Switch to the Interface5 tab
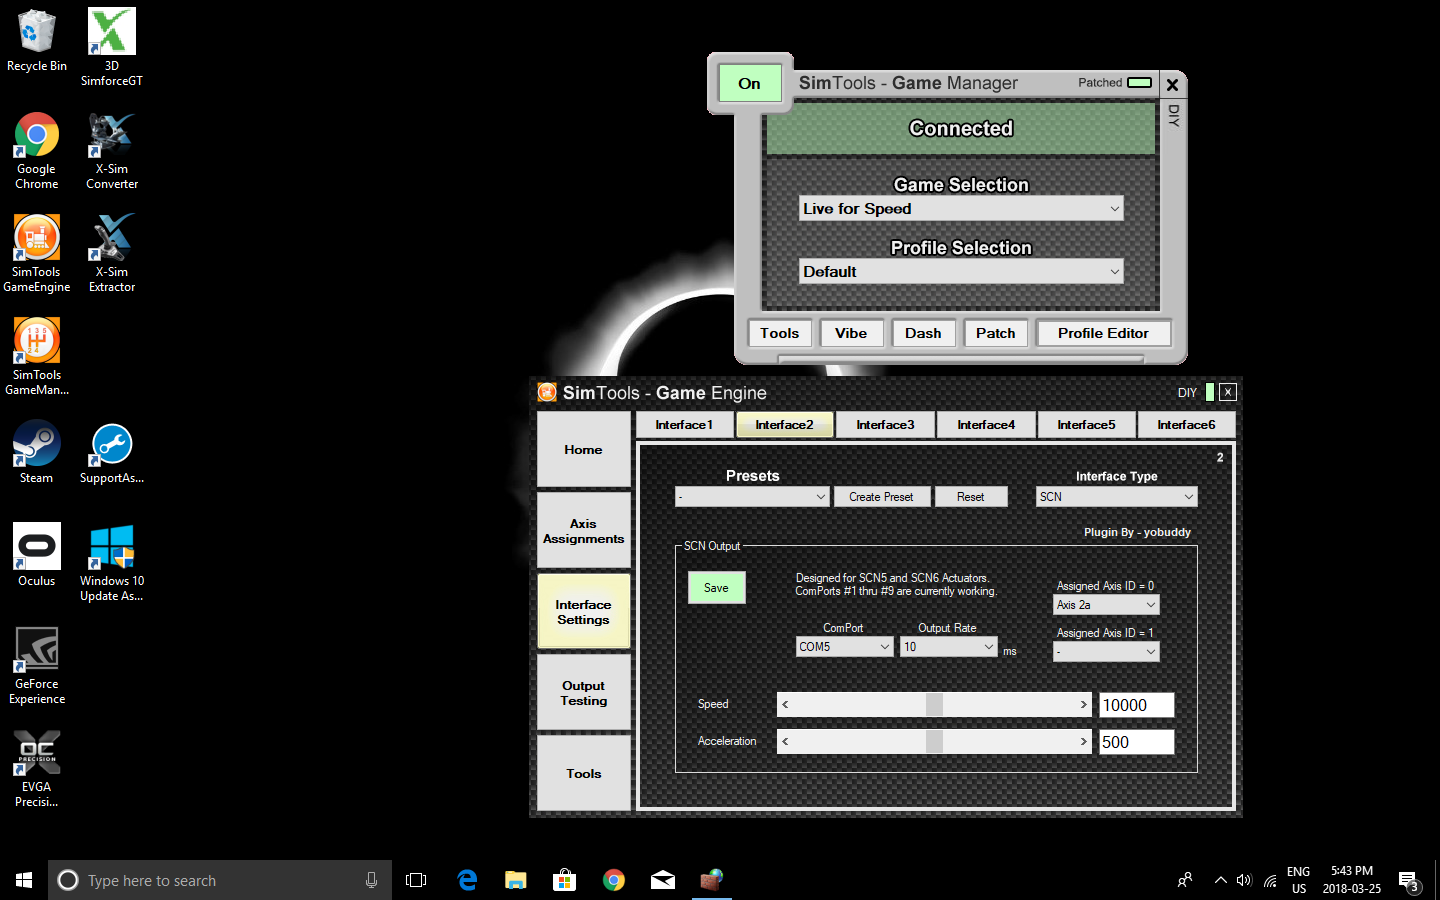Screen dimensions: 1440x900 click(1086, 425)
